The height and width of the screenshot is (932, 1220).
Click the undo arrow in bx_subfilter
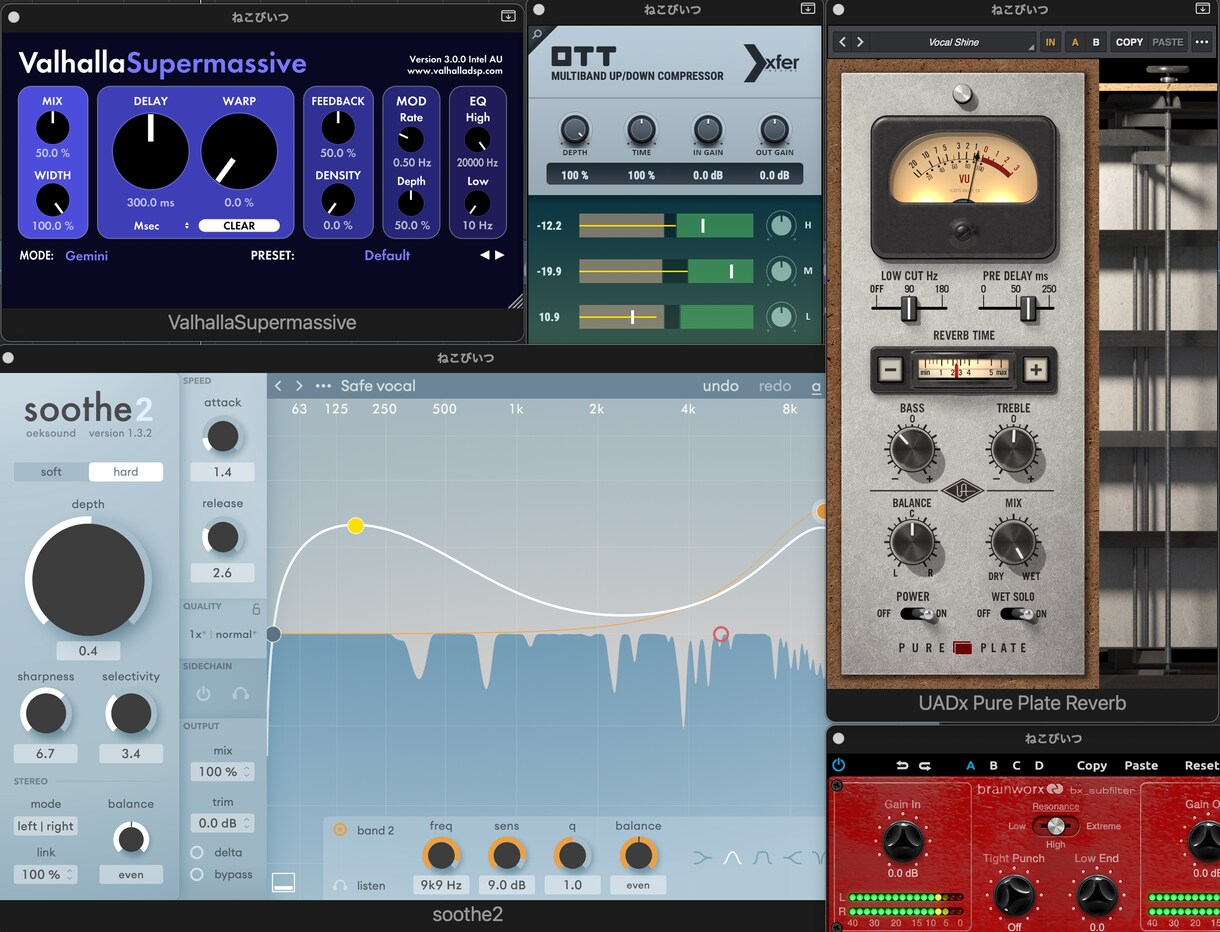(x=902, y=765)
